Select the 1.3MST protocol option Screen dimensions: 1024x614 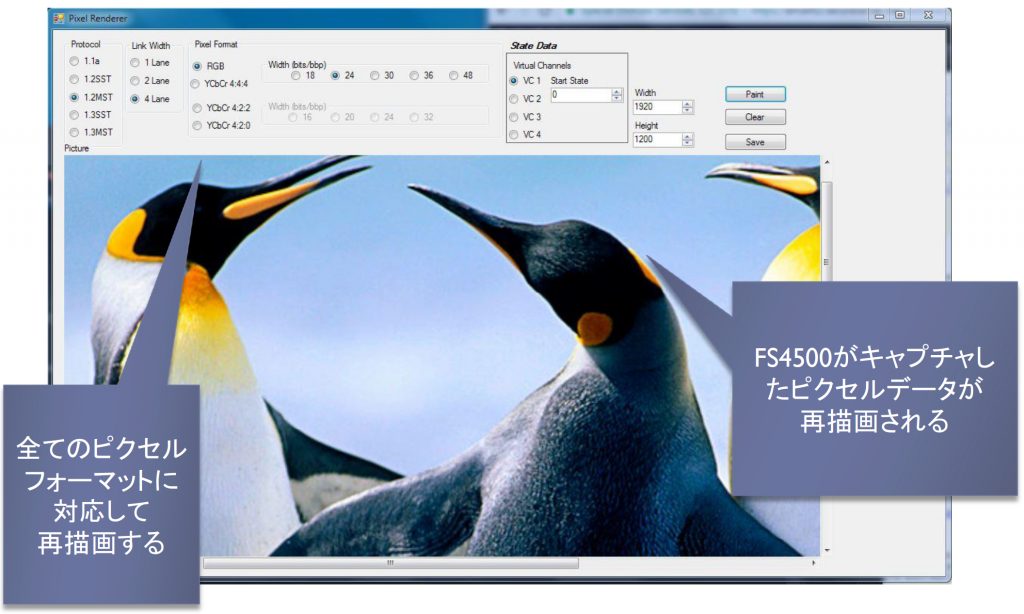[x=74, y=133]
